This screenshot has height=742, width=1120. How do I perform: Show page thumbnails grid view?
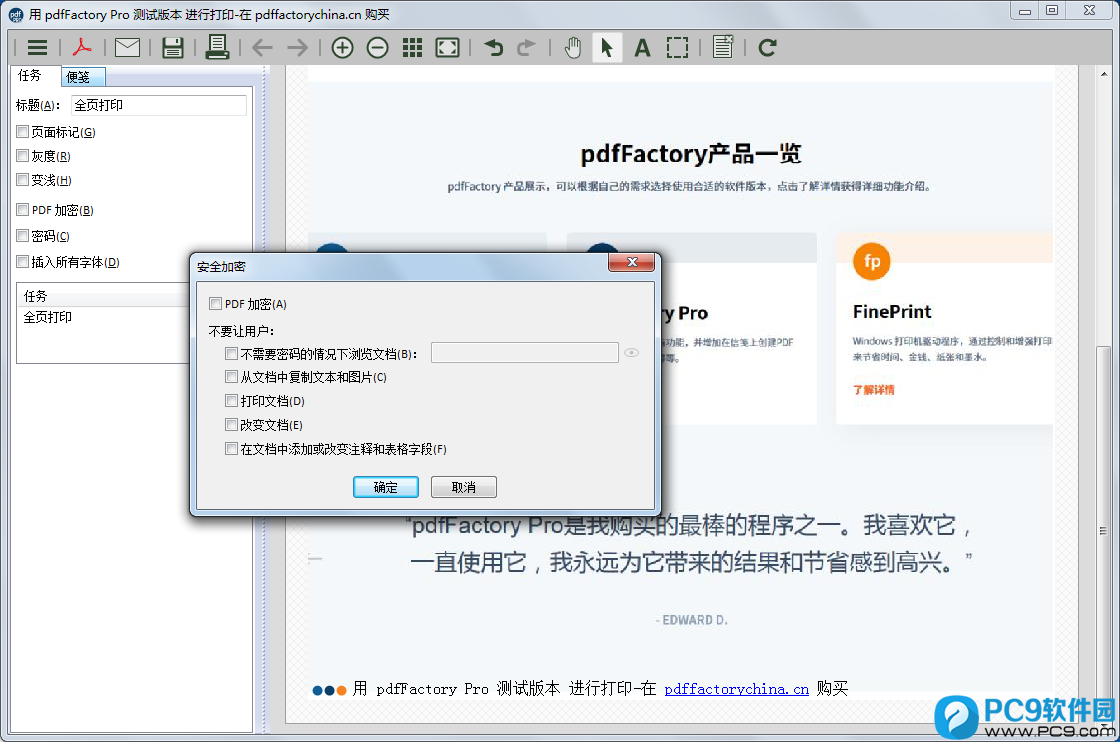412,48
